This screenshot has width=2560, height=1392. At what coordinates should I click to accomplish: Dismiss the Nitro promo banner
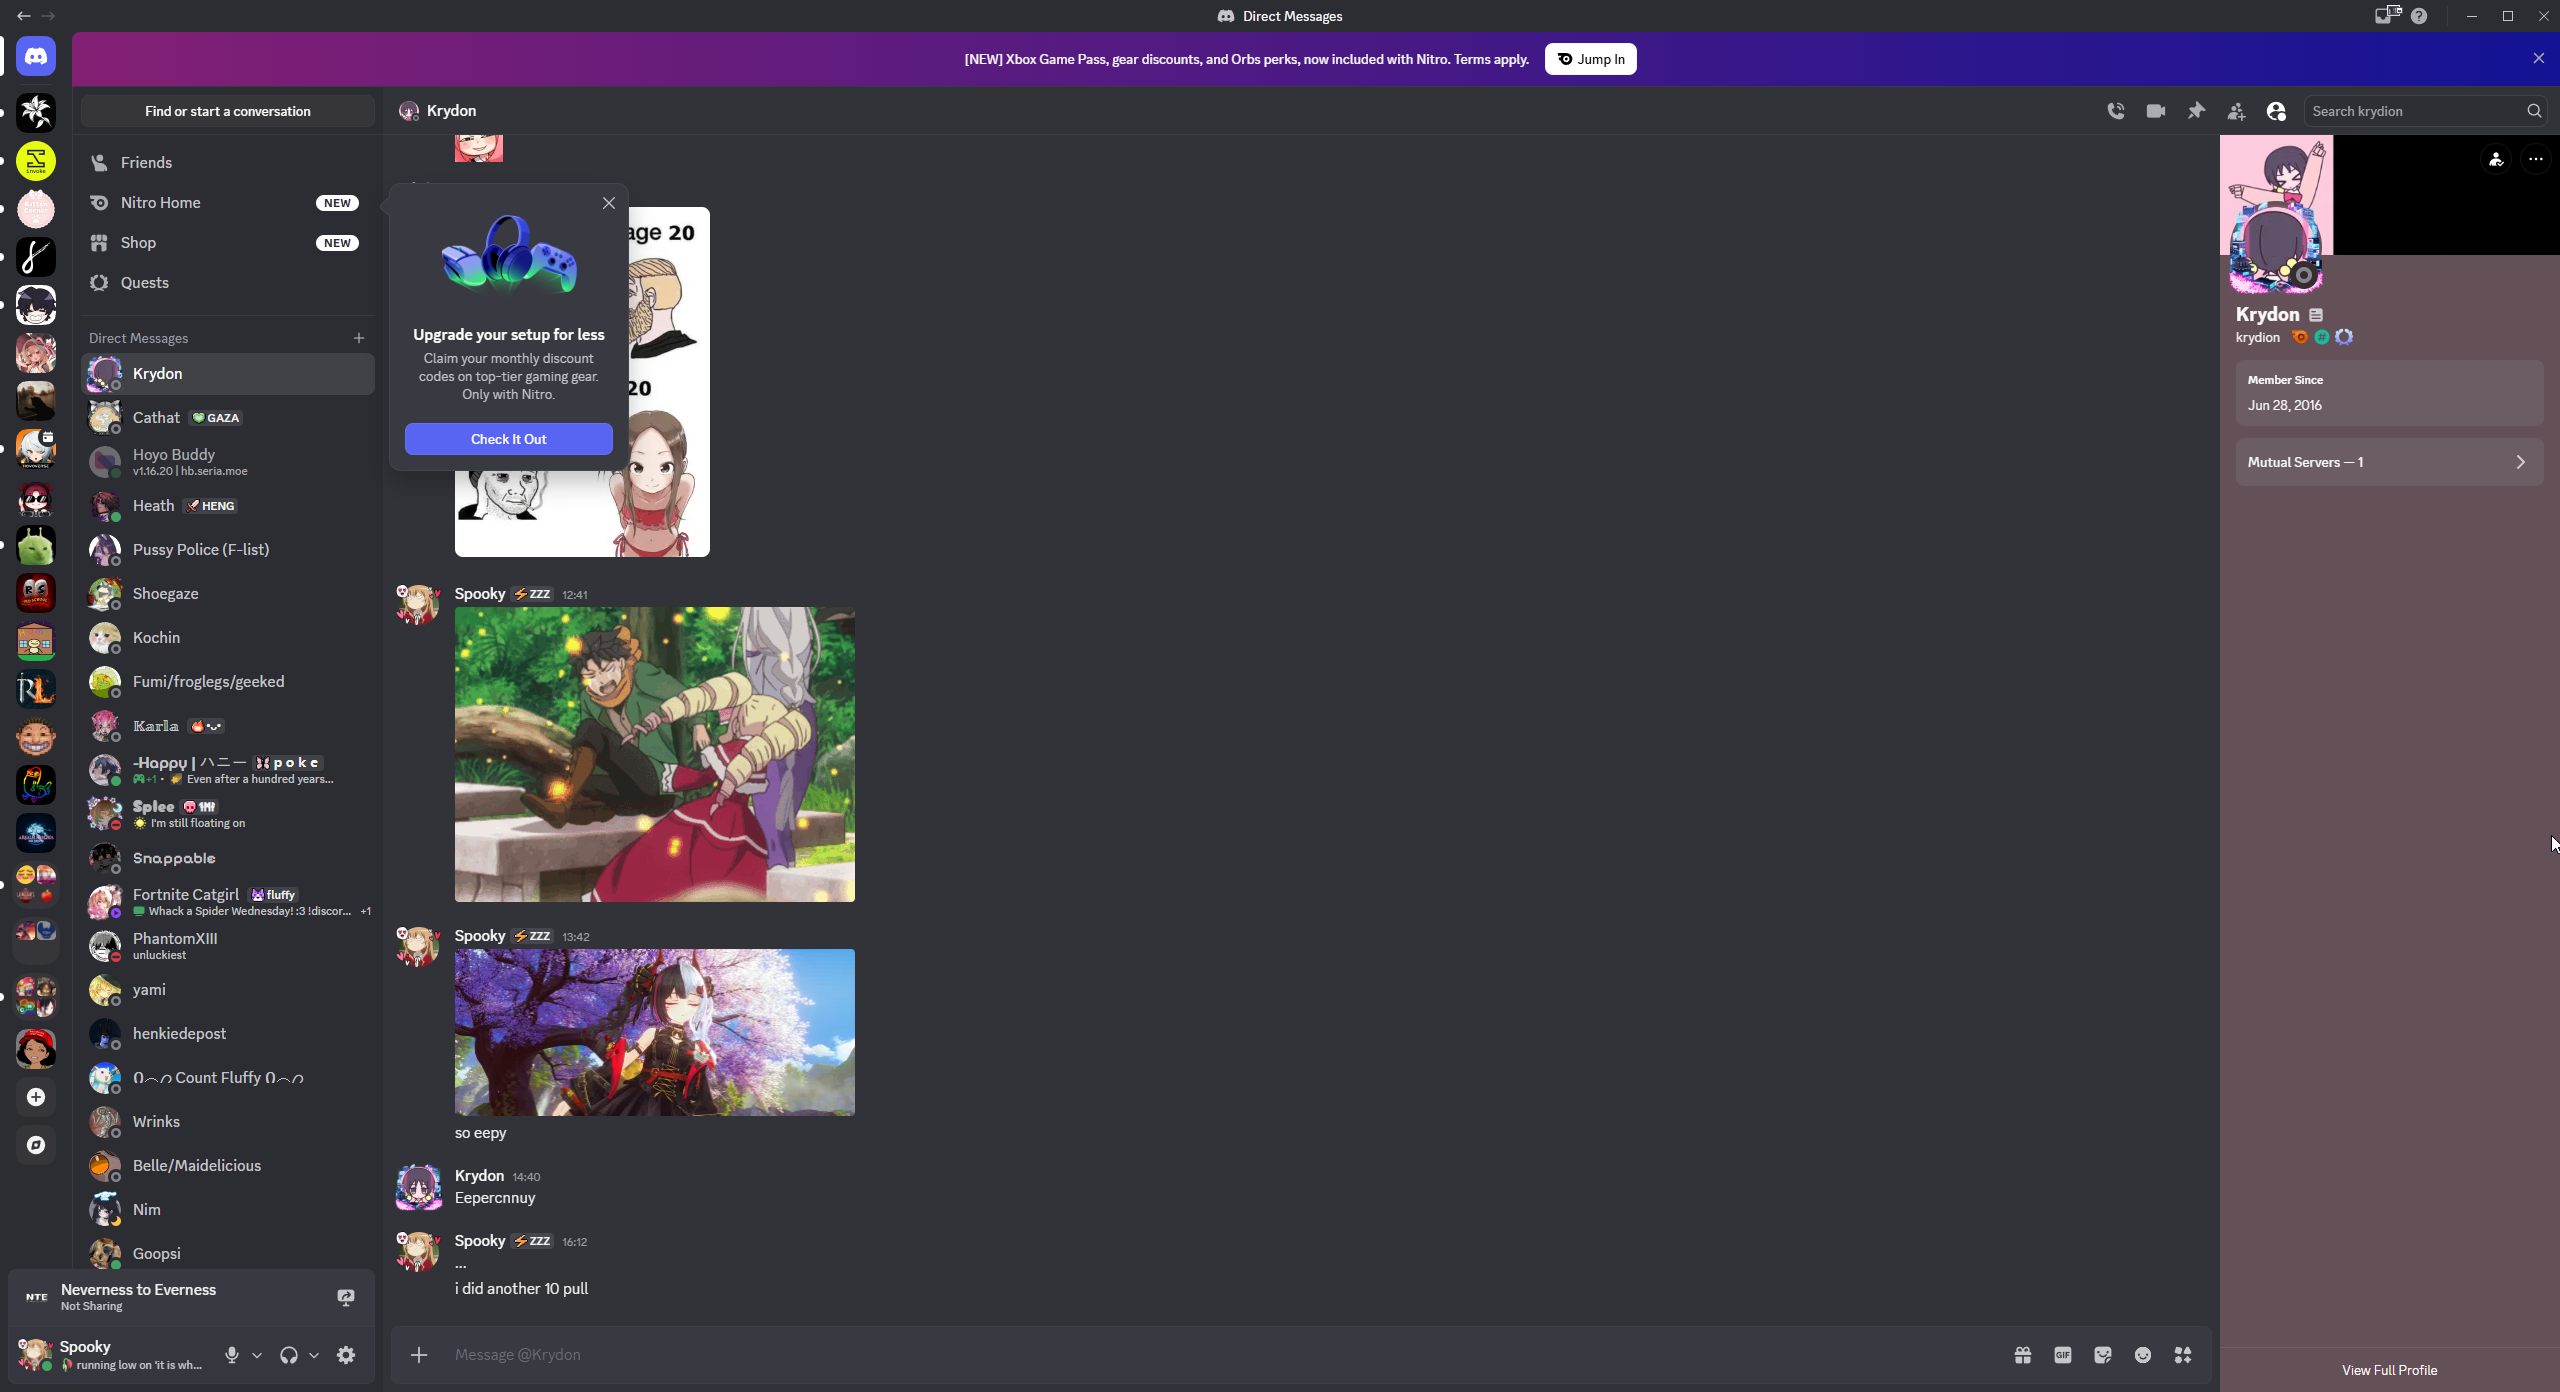point(2539,58)
